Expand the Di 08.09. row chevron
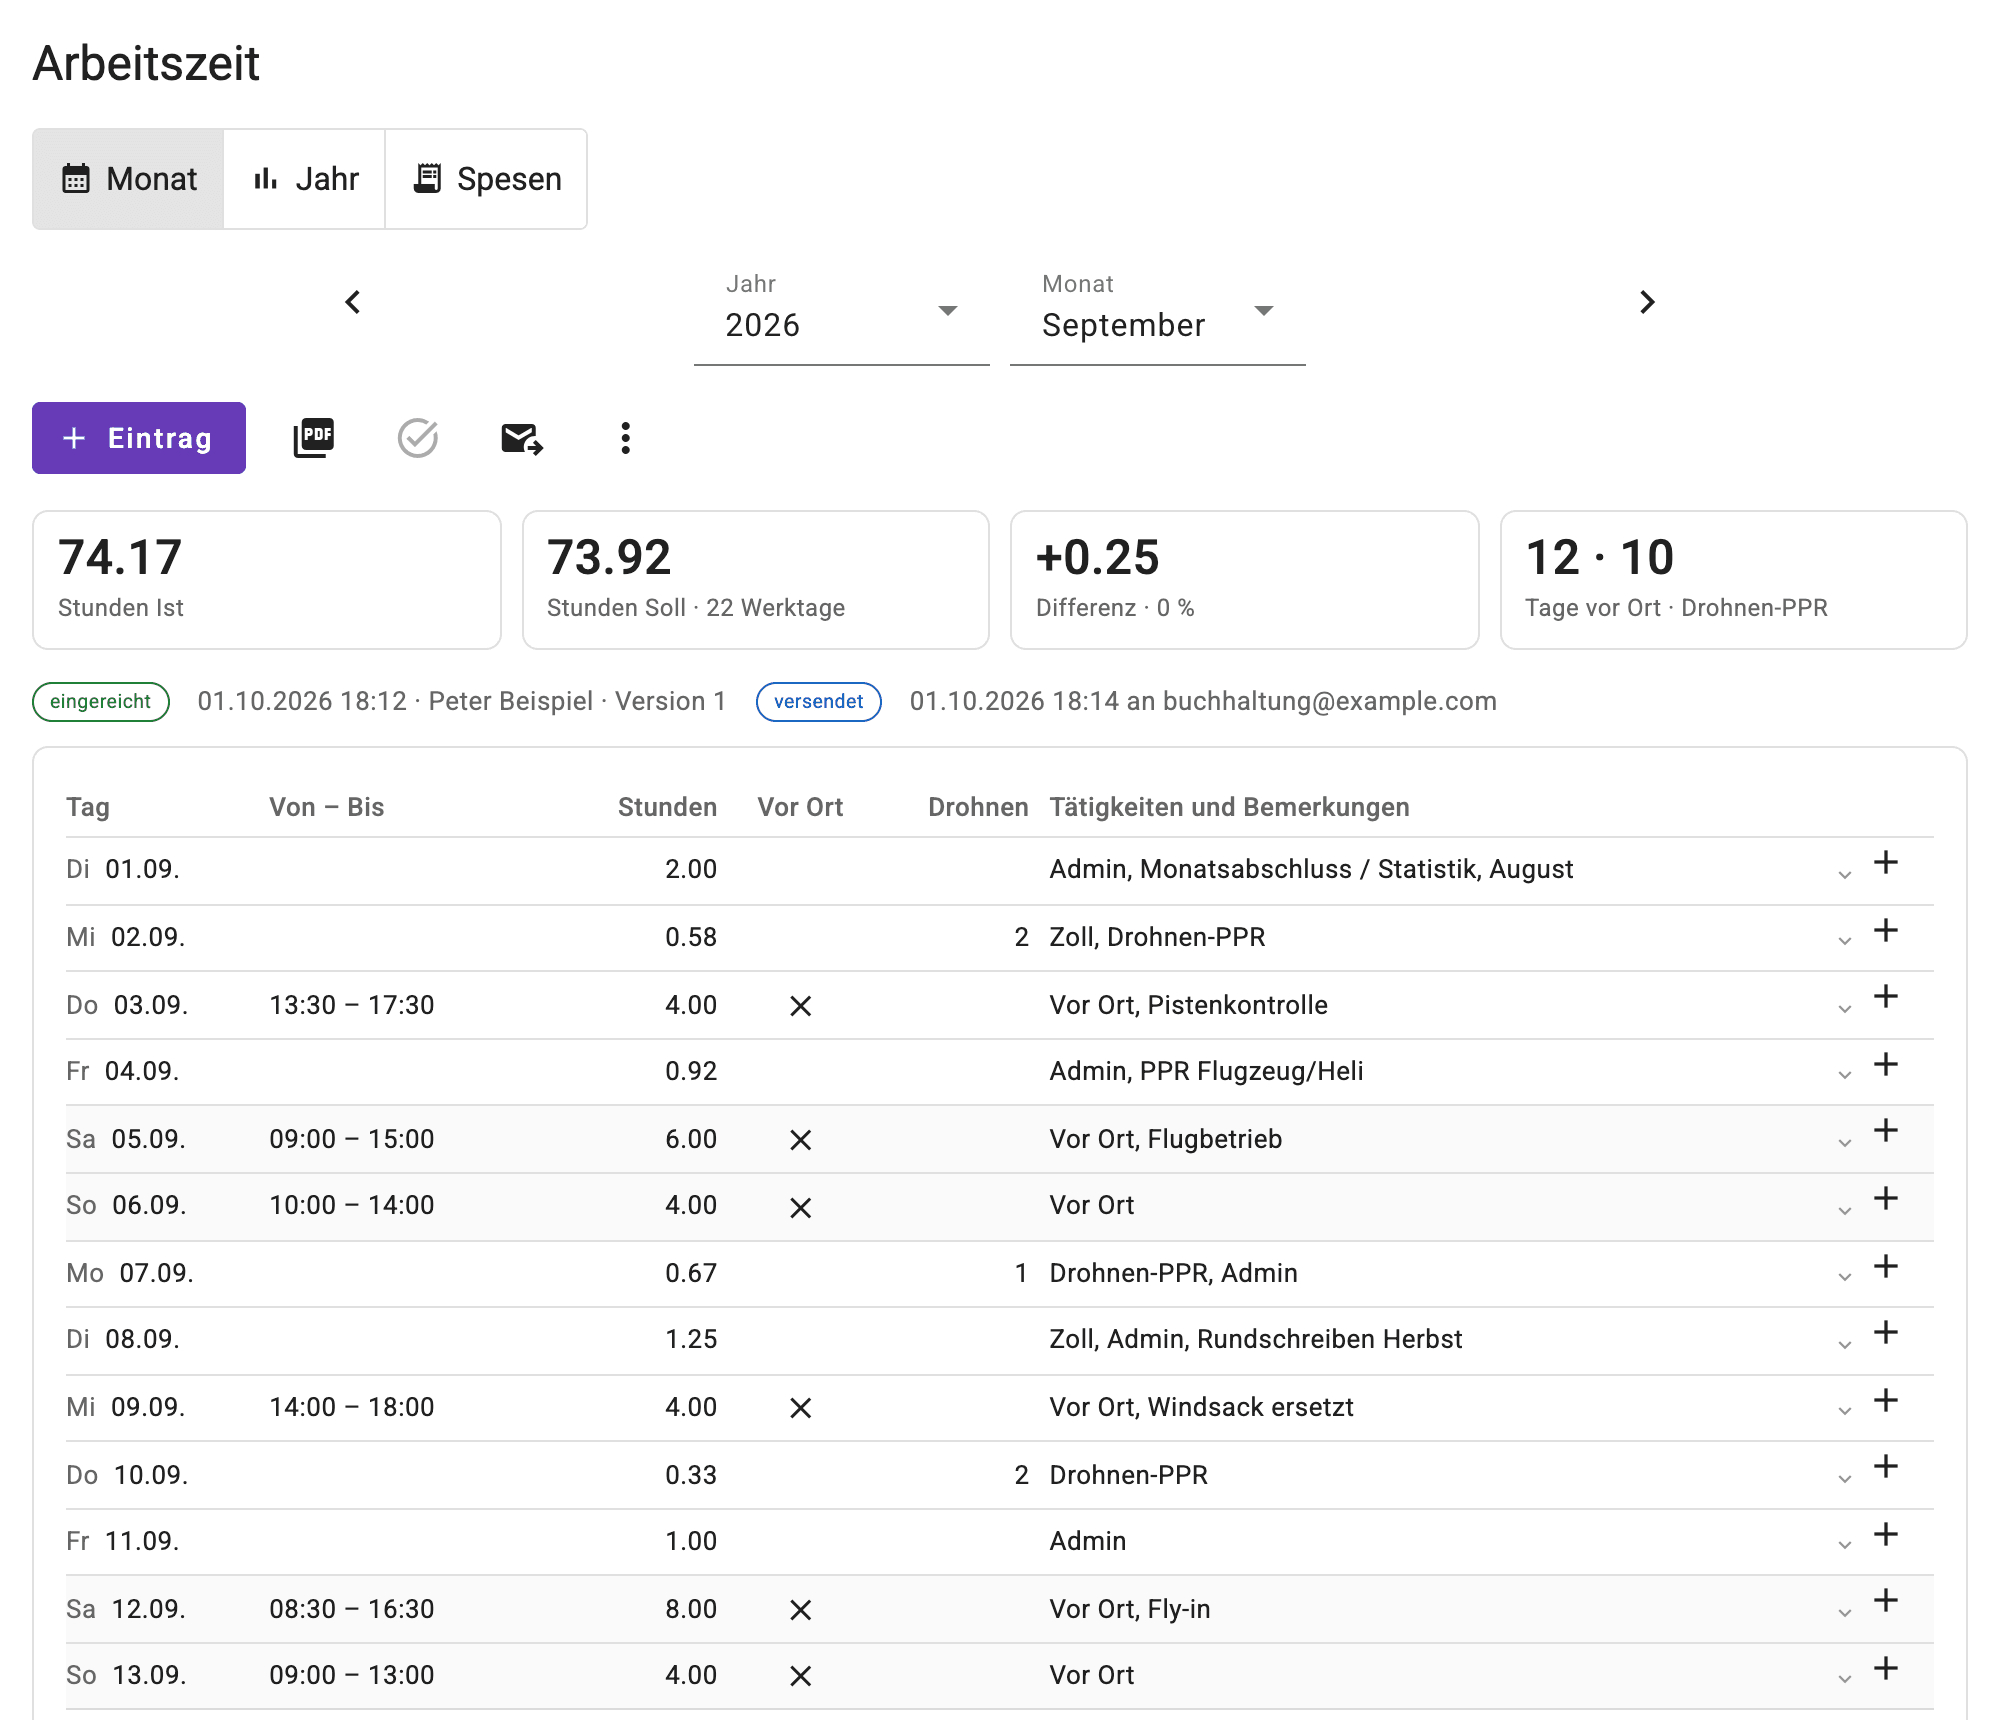Viewport: 2000px width, 1720px height. (1845, 1345)
